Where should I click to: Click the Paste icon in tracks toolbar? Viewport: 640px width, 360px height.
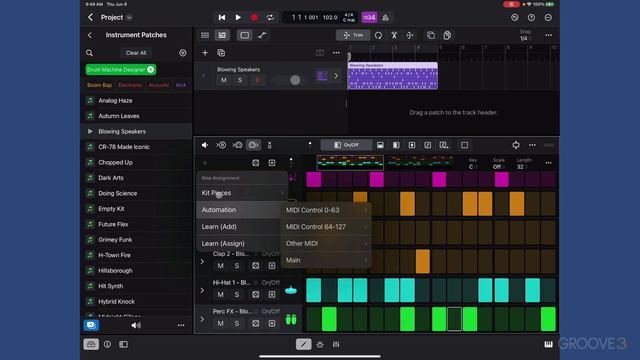coord(447,36)
